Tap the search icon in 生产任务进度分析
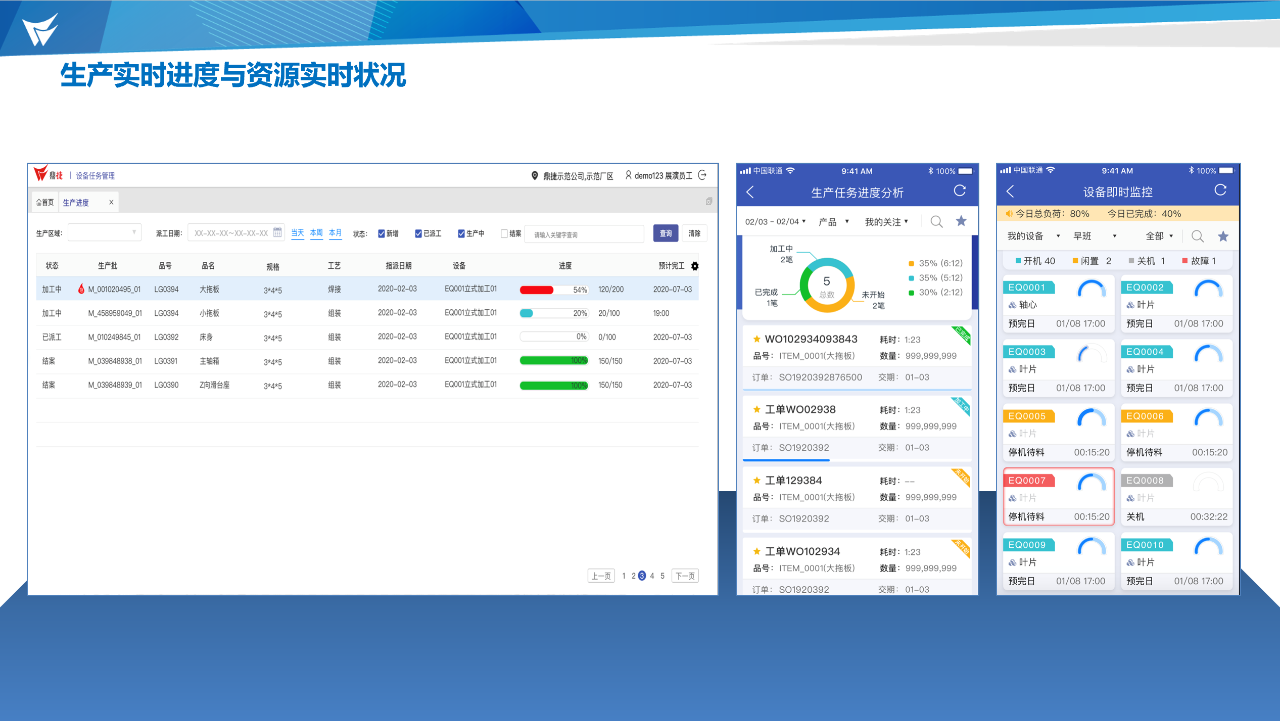Screen dimensions: 1280x721 coord(937,222)
